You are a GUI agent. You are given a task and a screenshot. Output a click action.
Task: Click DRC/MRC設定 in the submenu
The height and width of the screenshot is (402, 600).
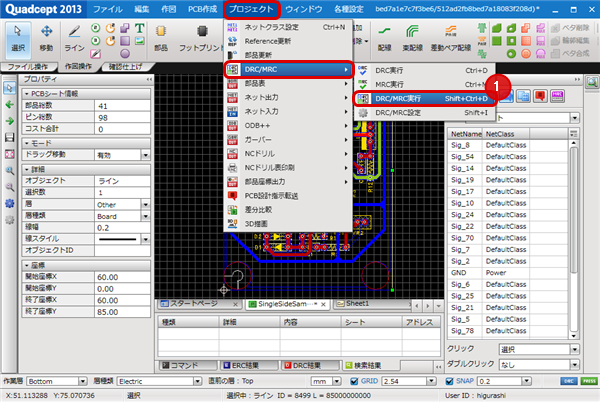point(425,113)
